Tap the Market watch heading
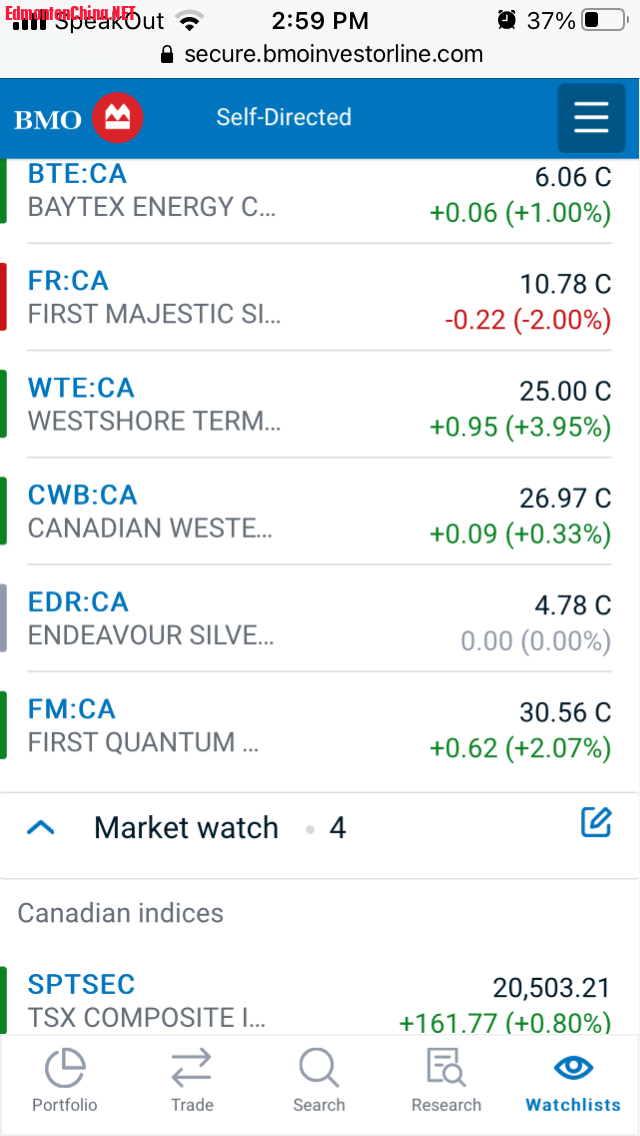Image resolution: width=640 pixels, height=1136 pixels. pos(186,828)
